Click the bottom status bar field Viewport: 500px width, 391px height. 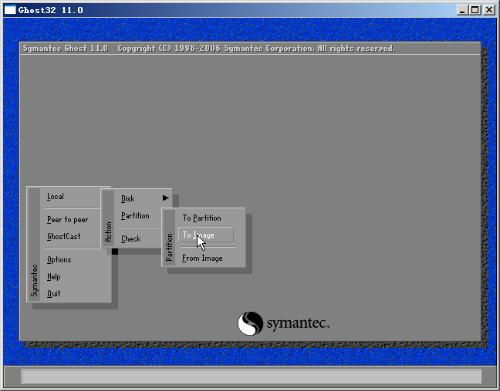(x=251, y=376)
